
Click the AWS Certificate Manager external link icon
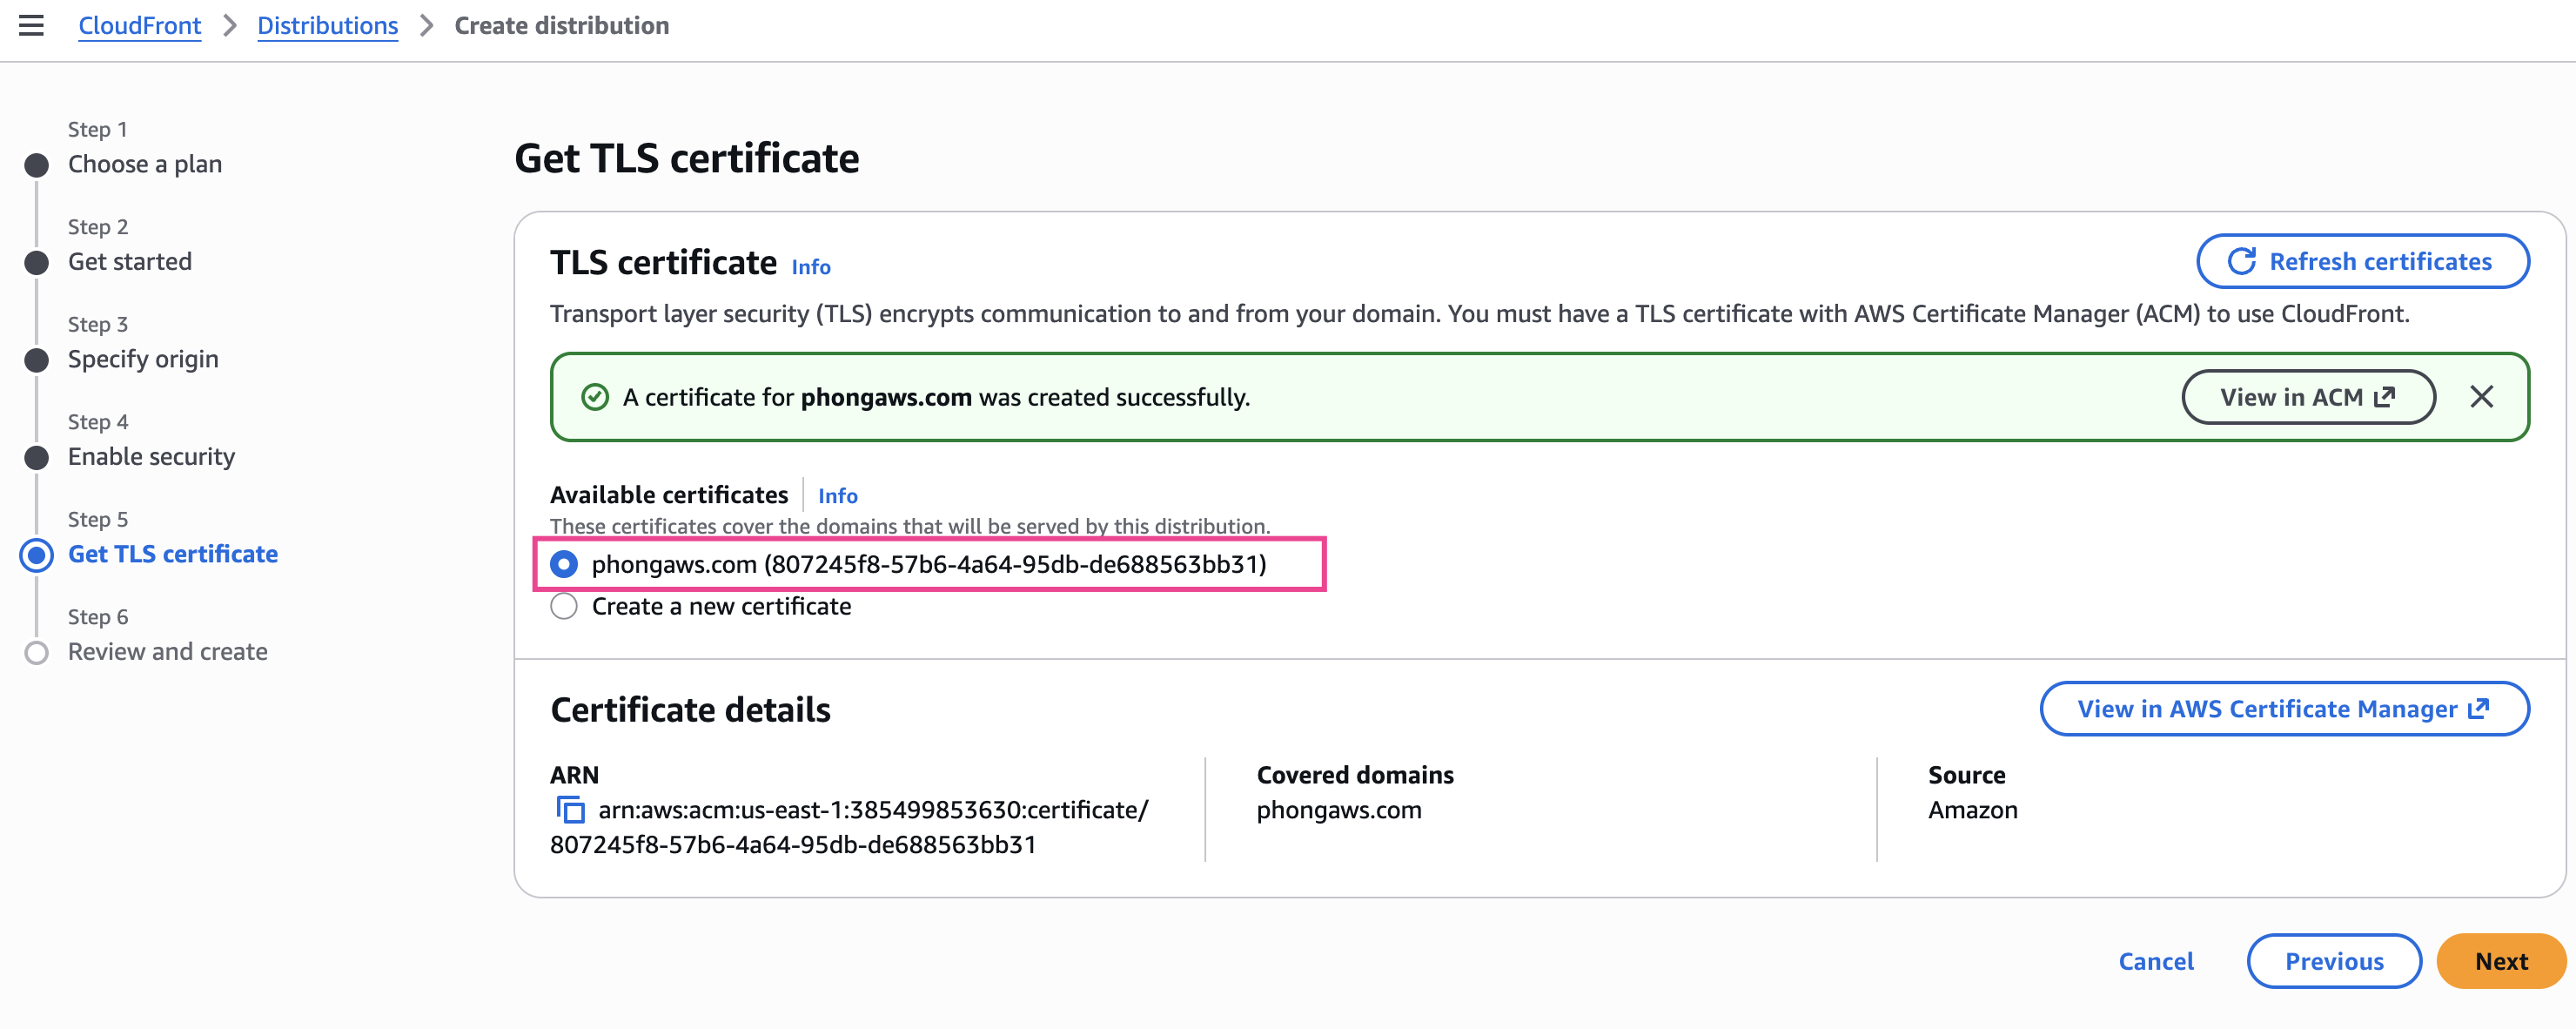click(x=2479, y=708)
